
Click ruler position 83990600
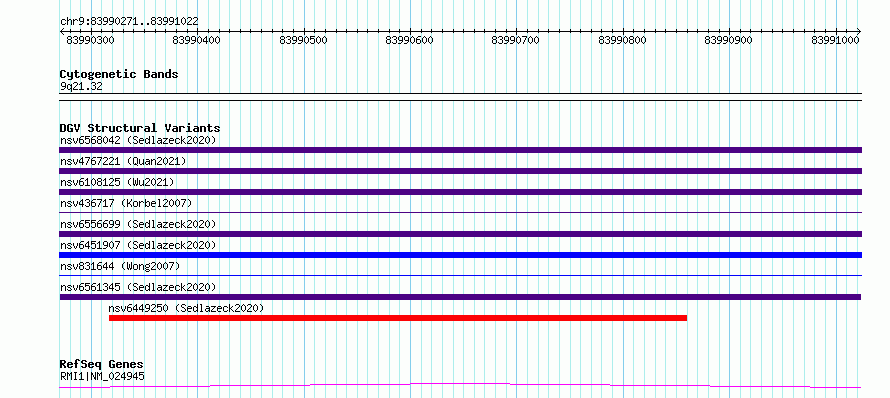click(409, 40)
